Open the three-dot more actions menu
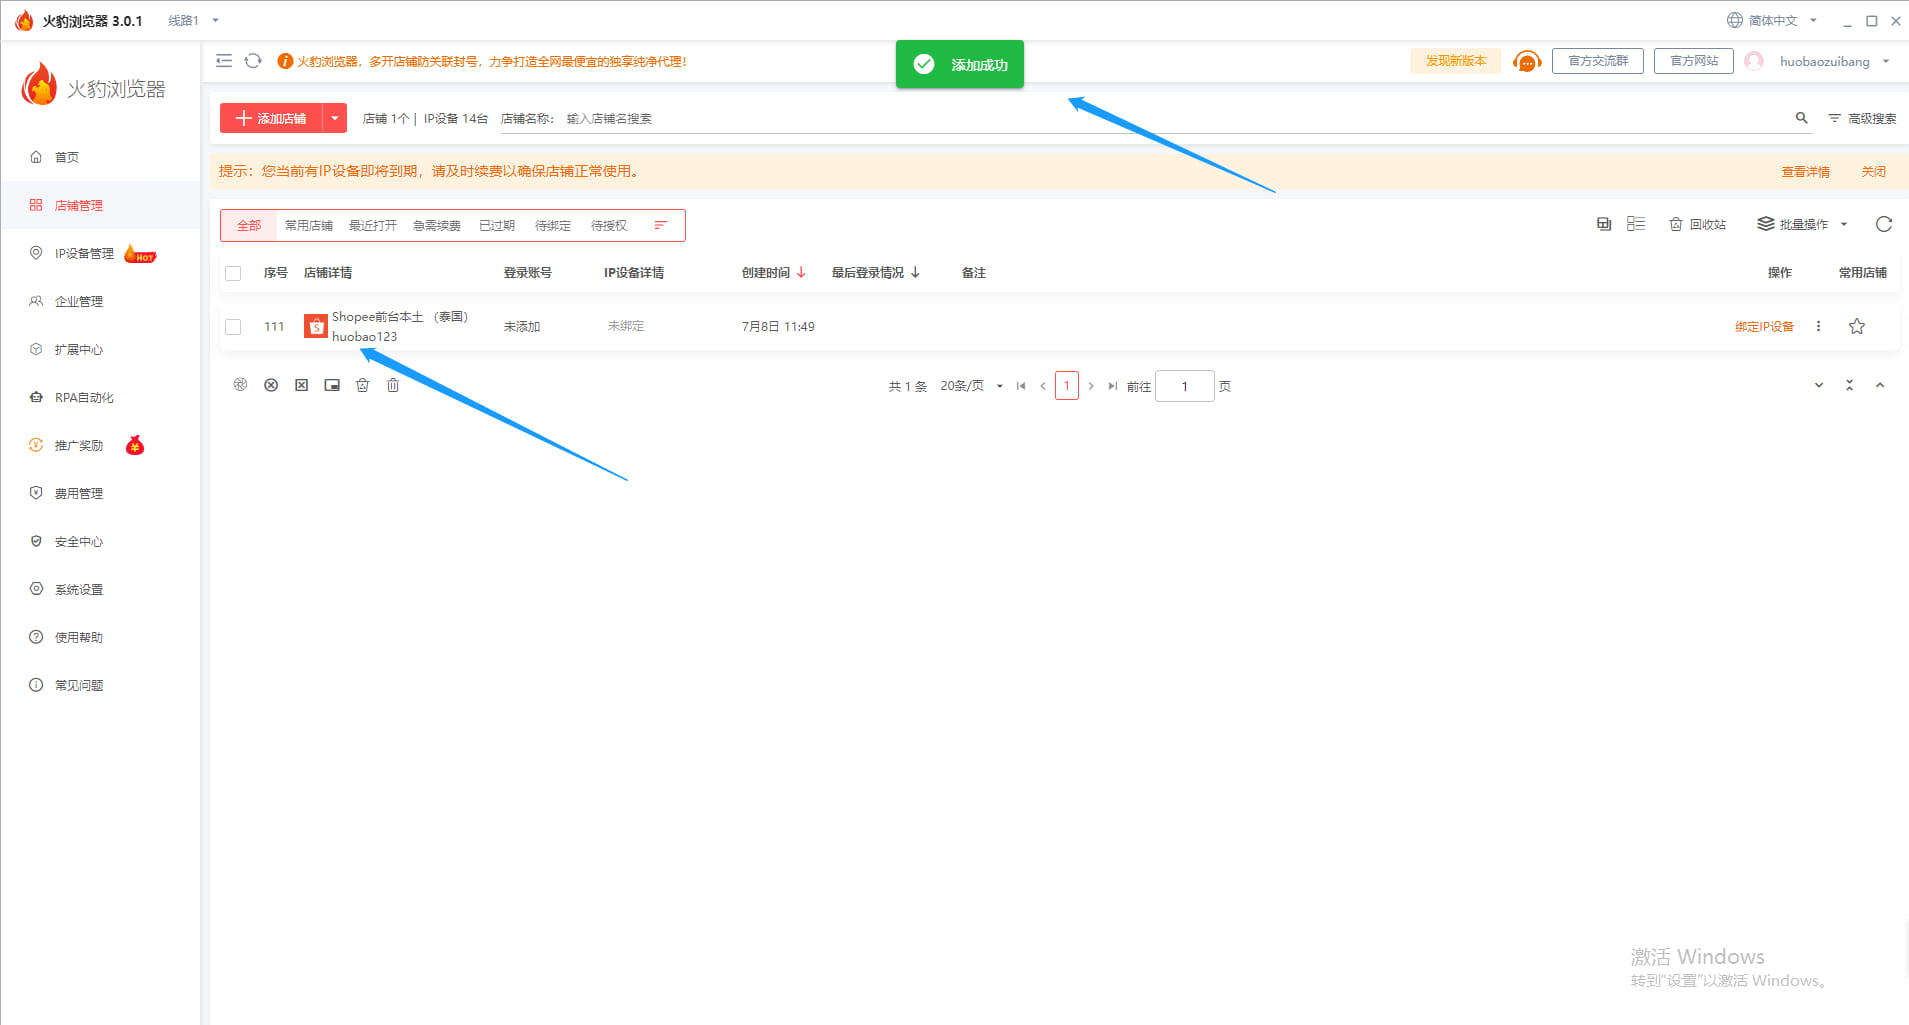The width and height of the screenshot is (1909, 1025). click(1818, 326)
